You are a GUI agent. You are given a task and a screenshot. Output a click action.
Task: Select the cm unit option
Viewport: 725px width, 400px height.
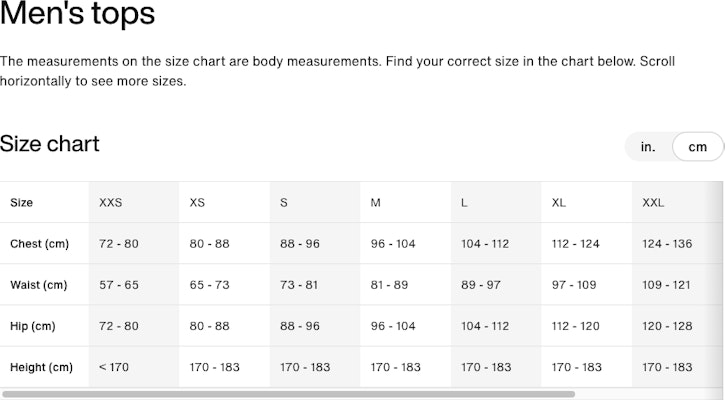click(x=697, y=147)
